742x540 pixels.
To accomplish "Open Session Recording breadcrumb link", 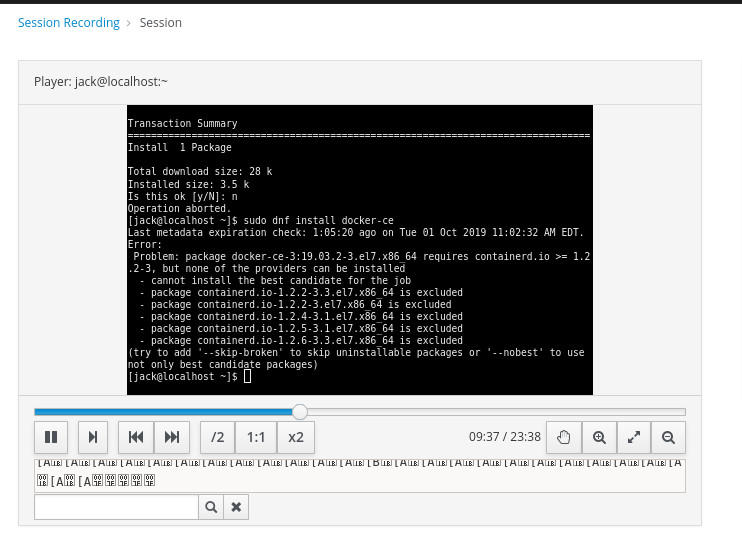I will 69,23.
